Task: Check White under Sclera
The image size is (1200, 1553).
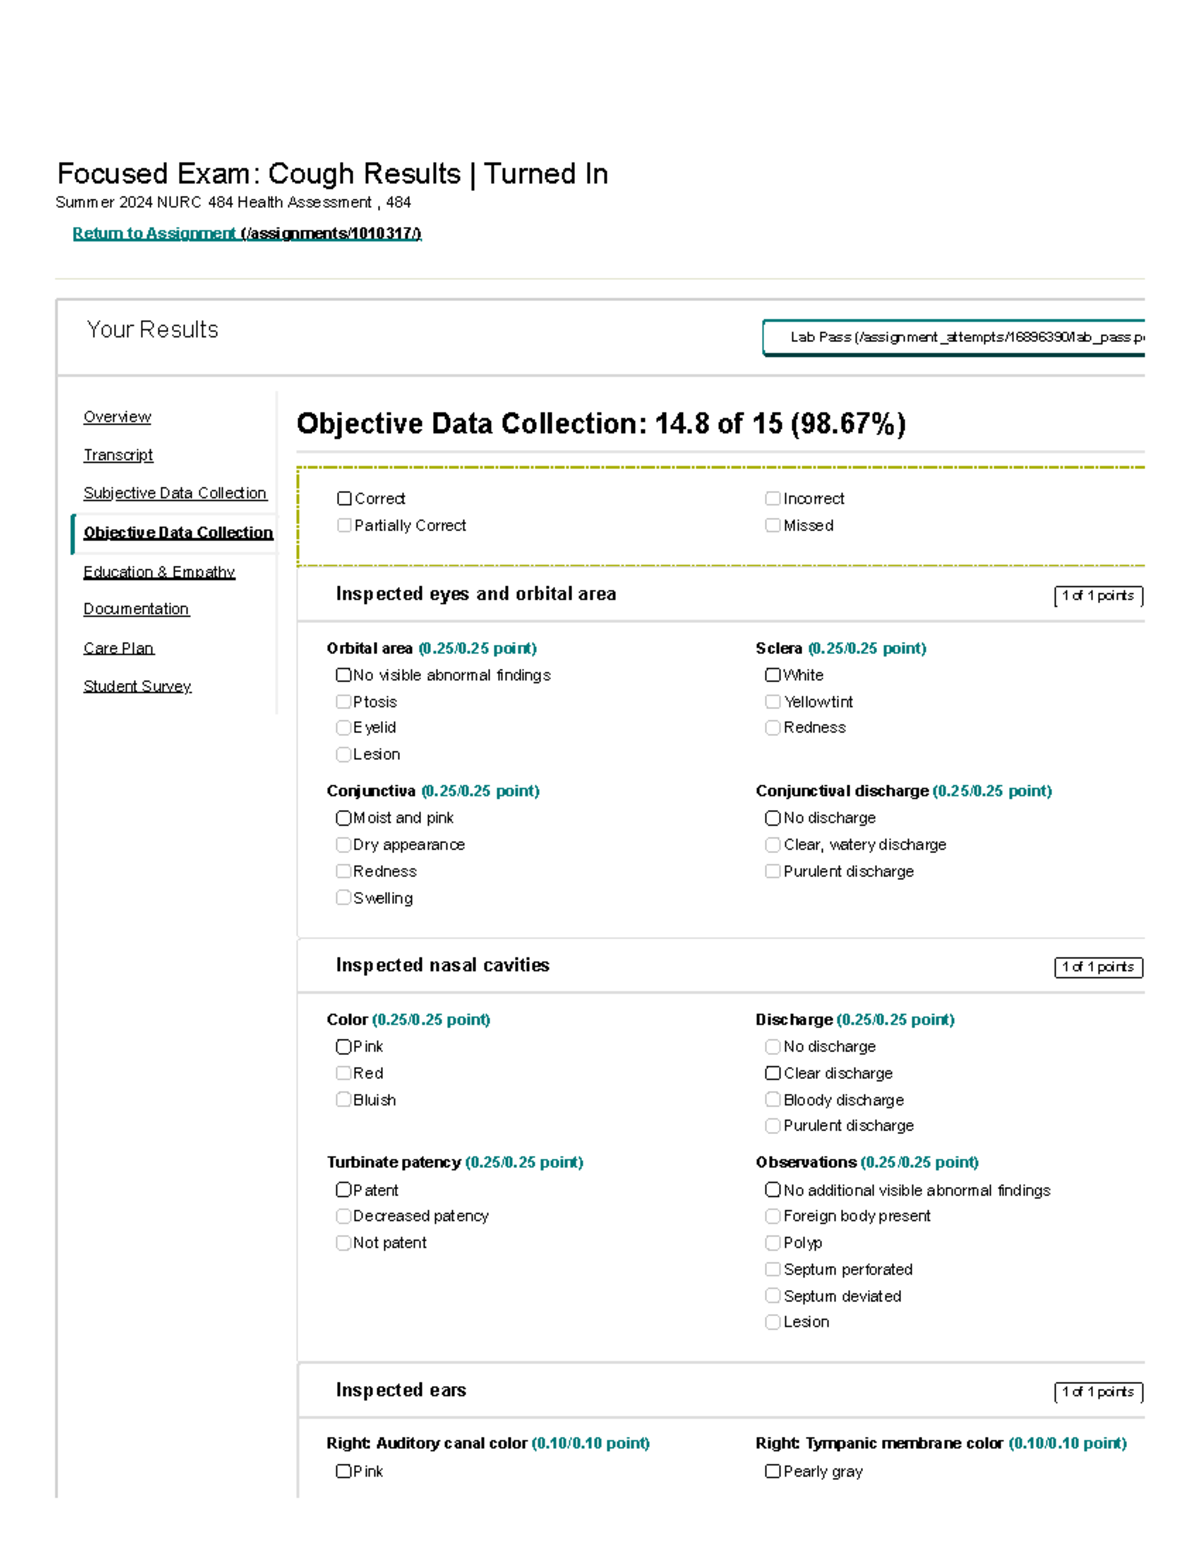Action: (x=773, y=675)
